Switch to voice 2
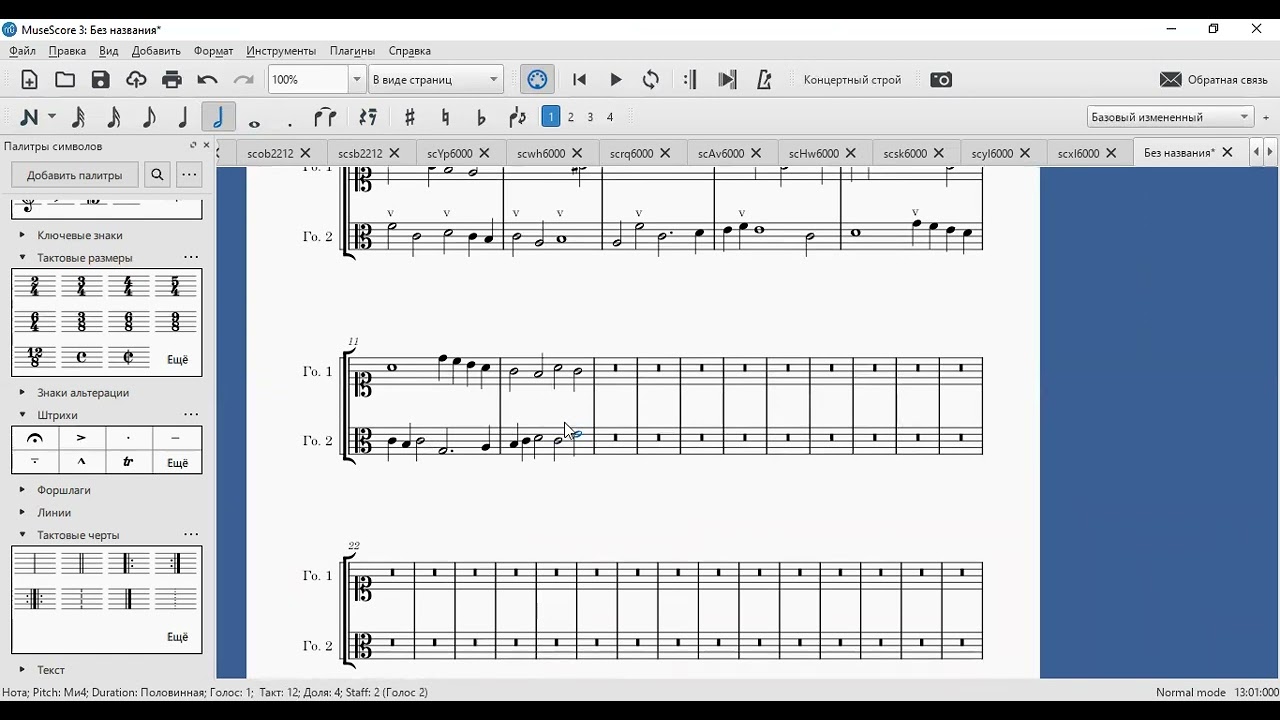The width and height of the screenshot is (1280, 720). pos(571,117)
